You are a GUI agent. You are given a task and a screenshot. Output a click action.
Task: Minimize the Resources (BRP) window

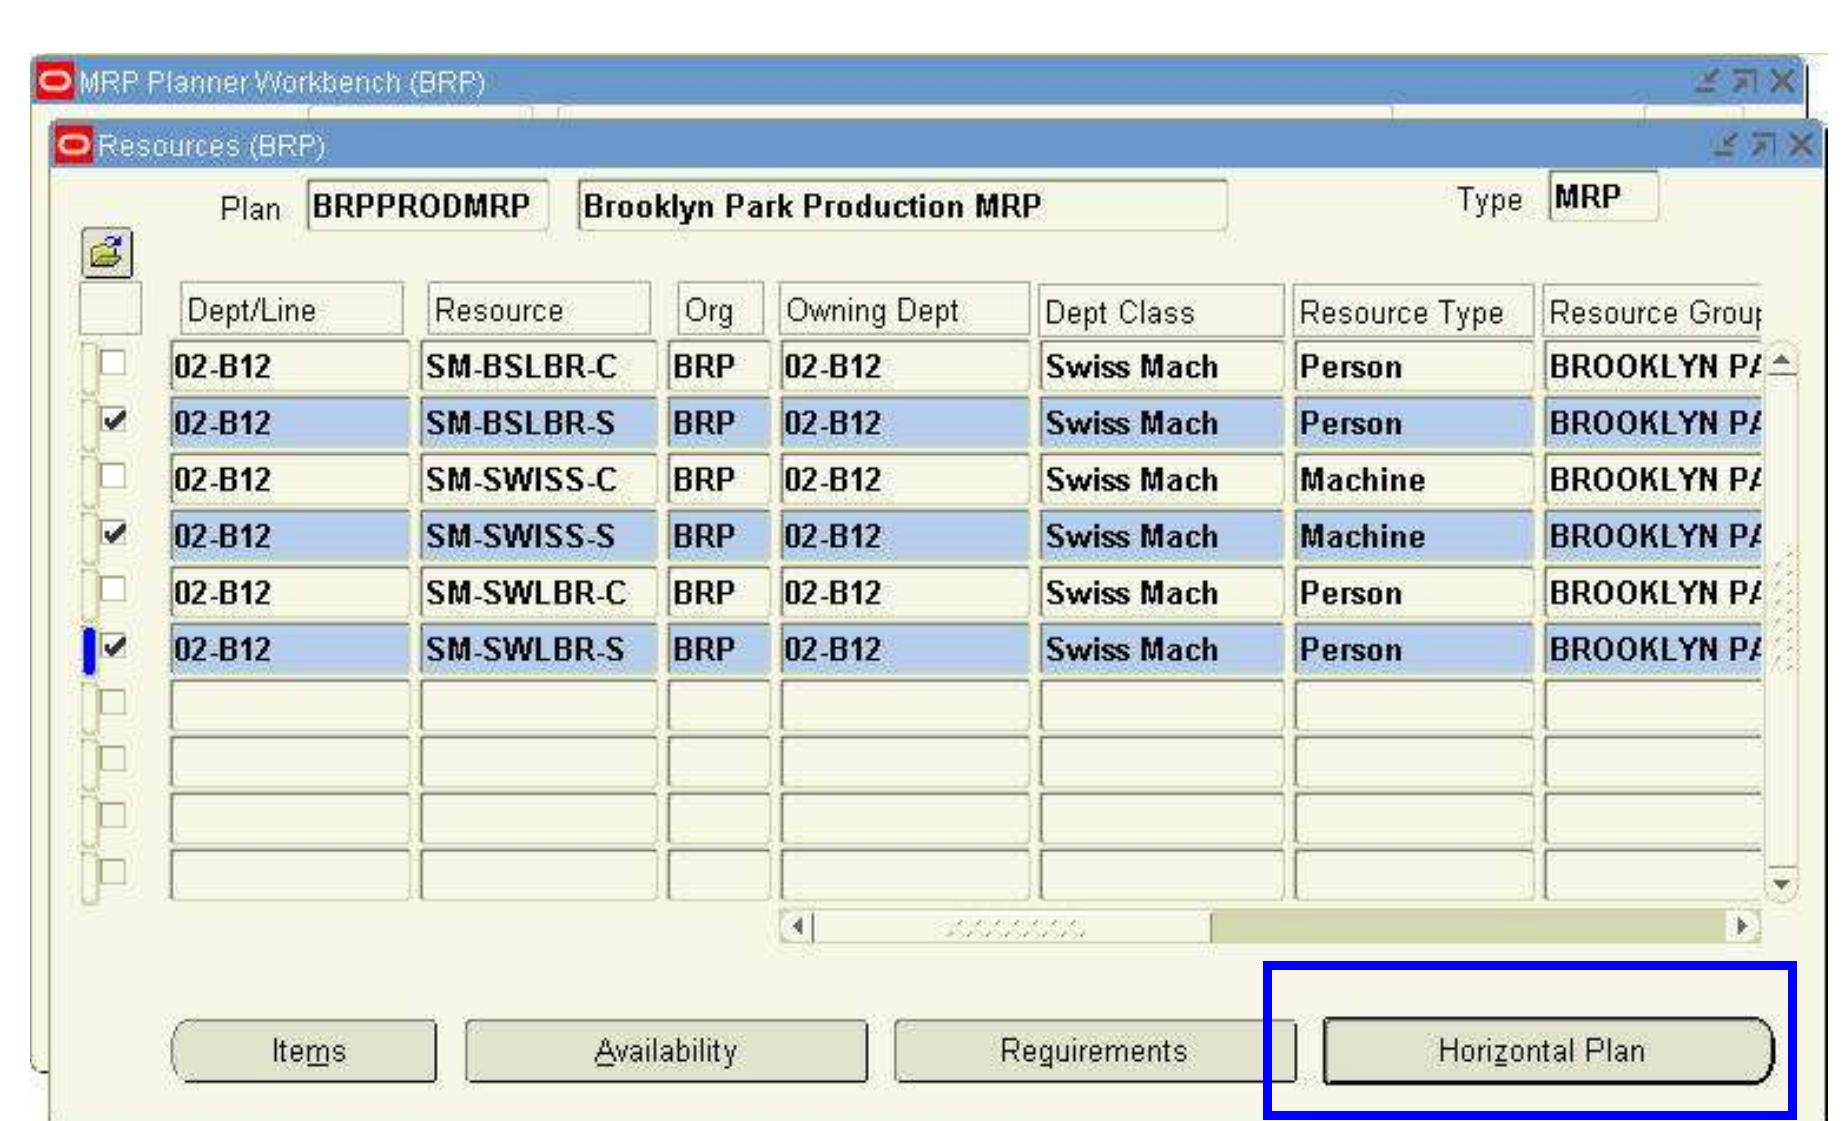coord(1724,146)
